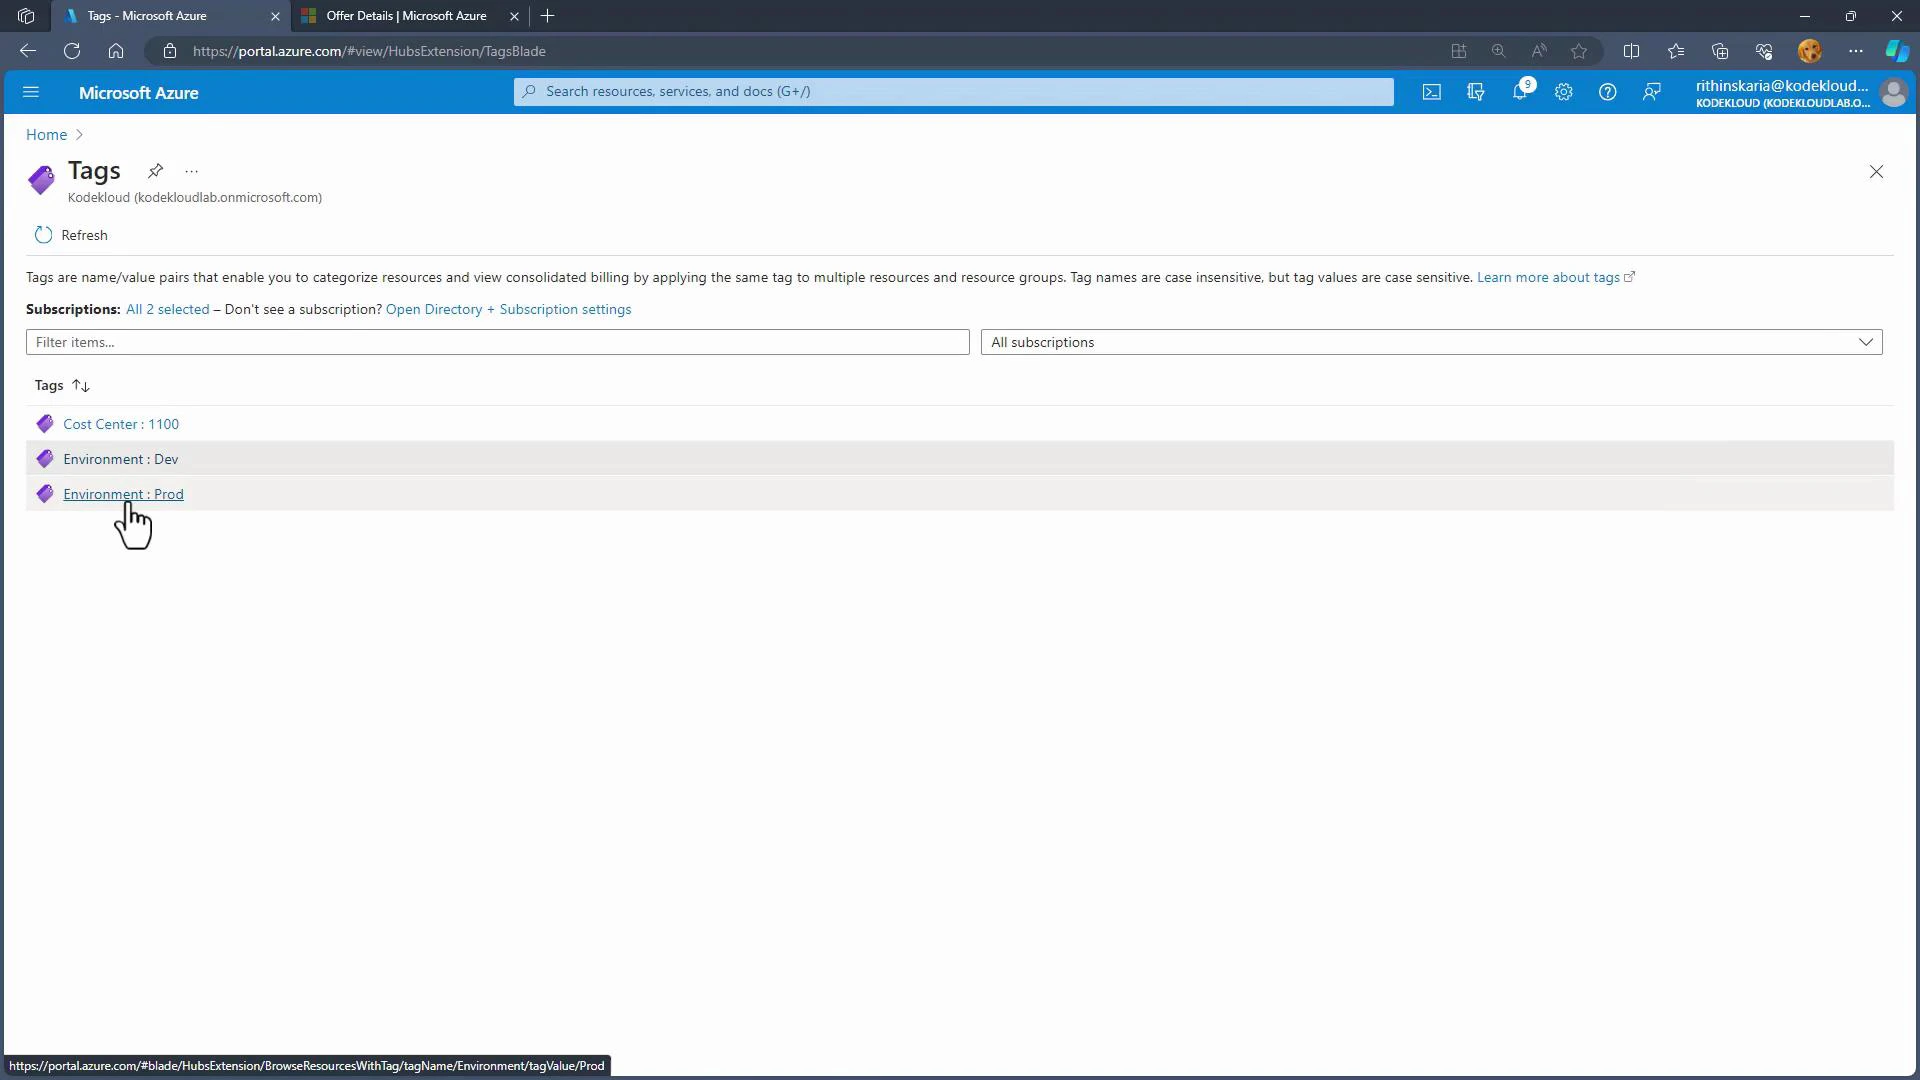Open the Tags context menu ellipsis
The width and height of the screenshot is (1920, 1080).
[191, 171]
